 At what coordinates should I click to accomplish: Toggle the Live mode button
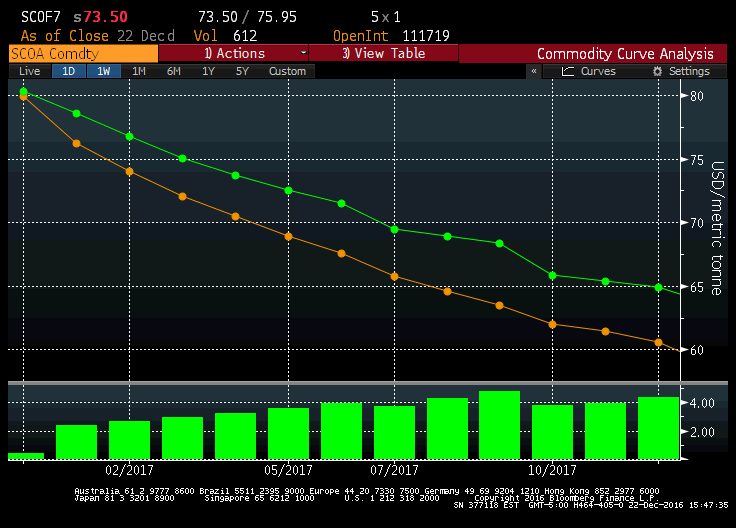(x=29, y=71)
